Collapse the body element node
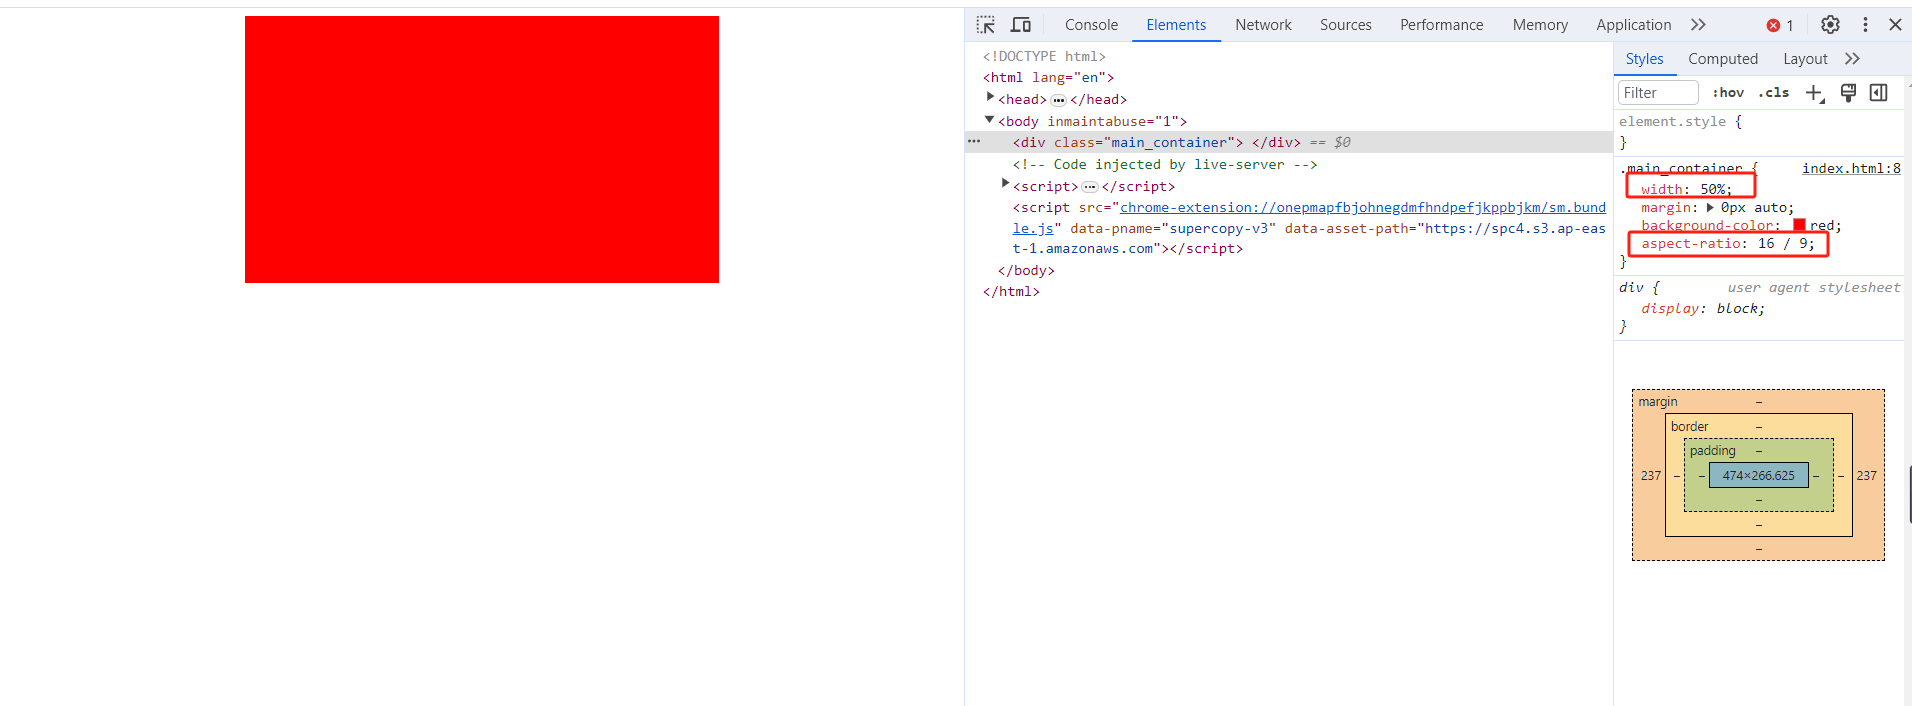The height and width of the screenshot is (706, 1912). point(990,120)
